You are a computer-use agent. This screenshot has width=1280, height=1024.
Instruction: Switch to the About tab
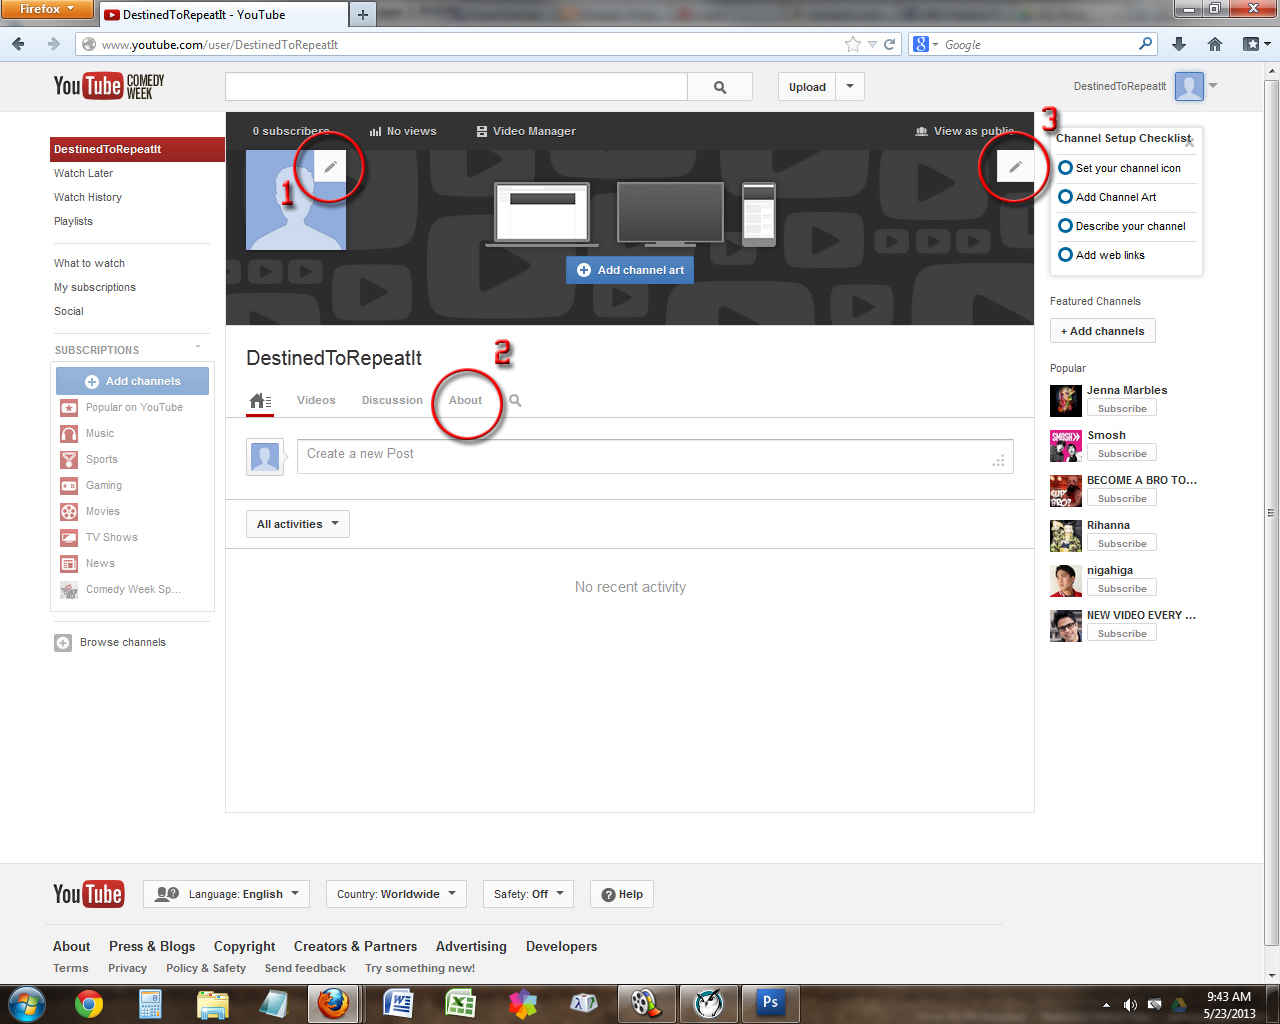point(465,400)
